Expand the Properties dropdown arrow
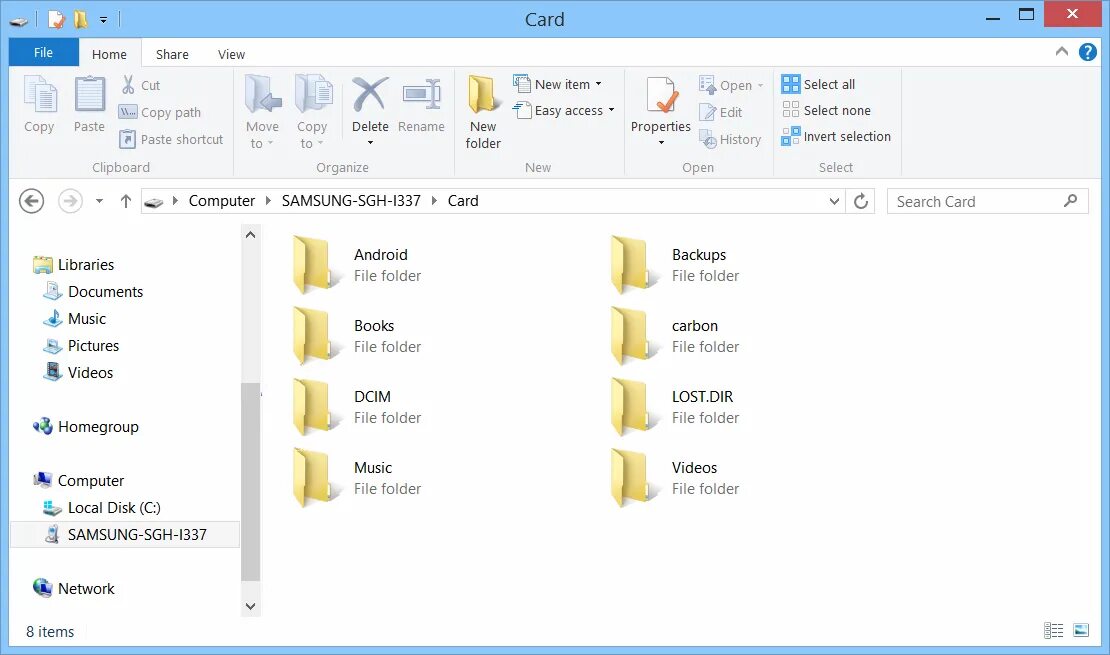Screen dimensions: 1110x655 661,143
